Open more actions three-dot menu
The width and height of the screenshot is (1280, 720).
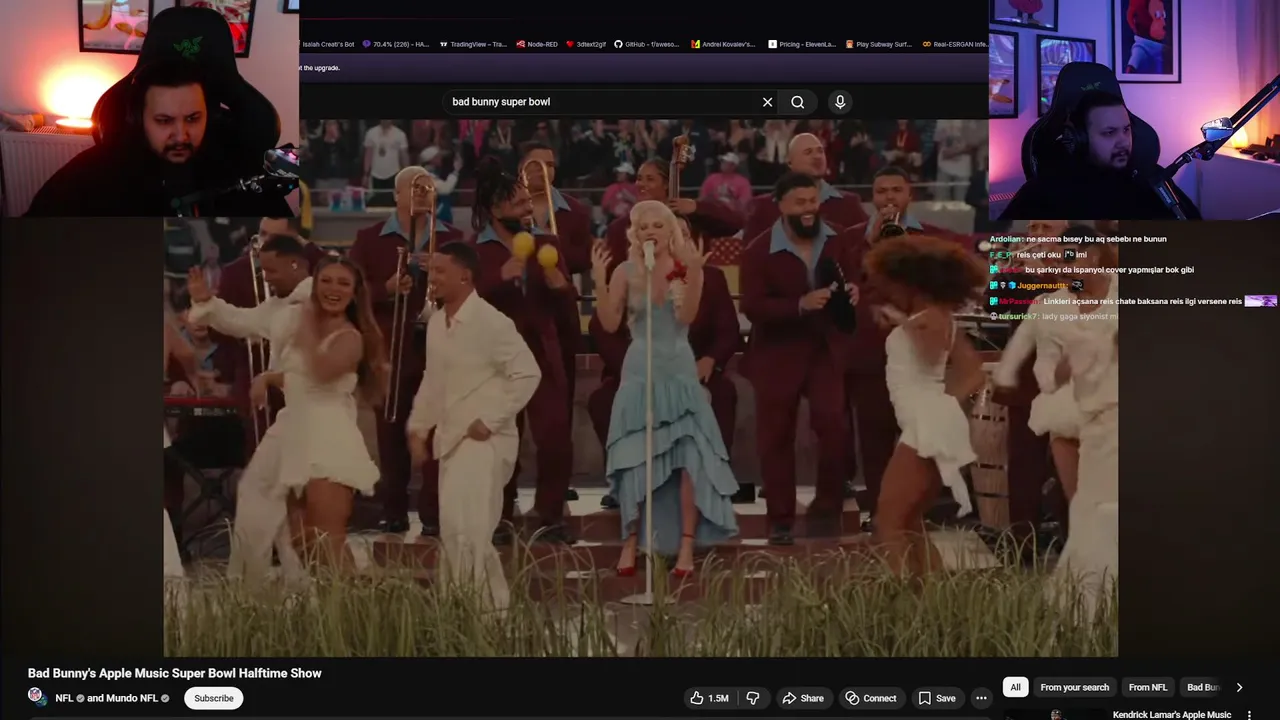[981, 698]
